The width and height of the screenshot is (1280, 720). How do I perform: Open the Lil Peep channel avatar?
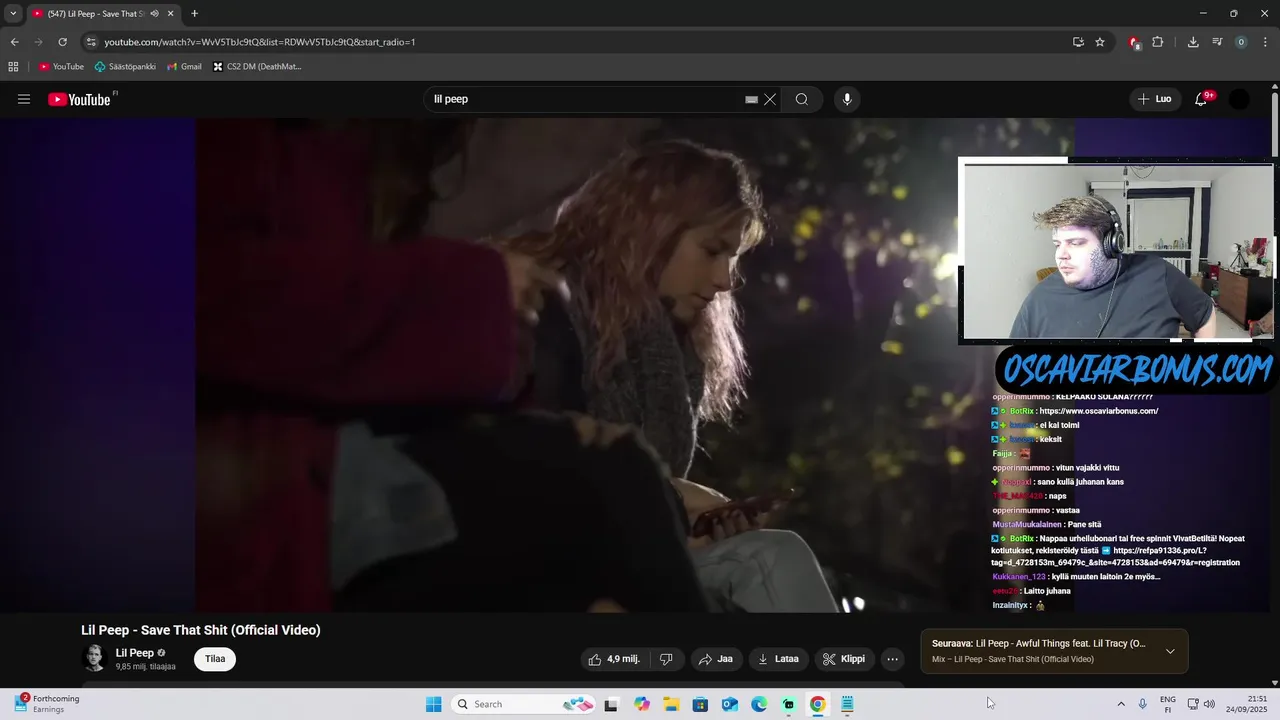[94, 658]
